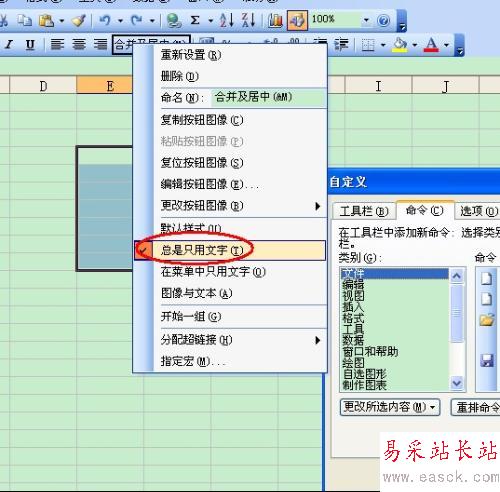Open the 100% zoom dropdown
Screen dimensions: 500x492
pyautogui.click(x=366, y=20)
